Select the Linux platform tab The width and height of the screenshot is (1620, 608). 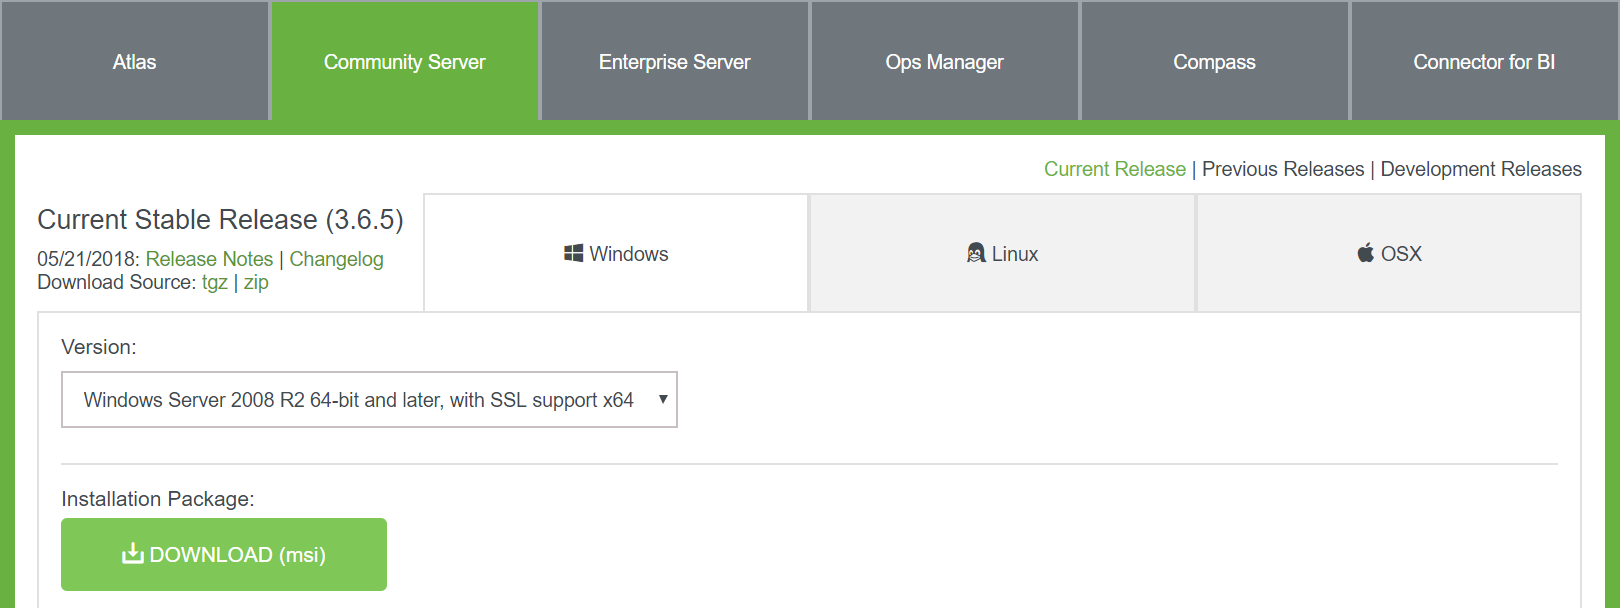click(x=1002, y=253)
